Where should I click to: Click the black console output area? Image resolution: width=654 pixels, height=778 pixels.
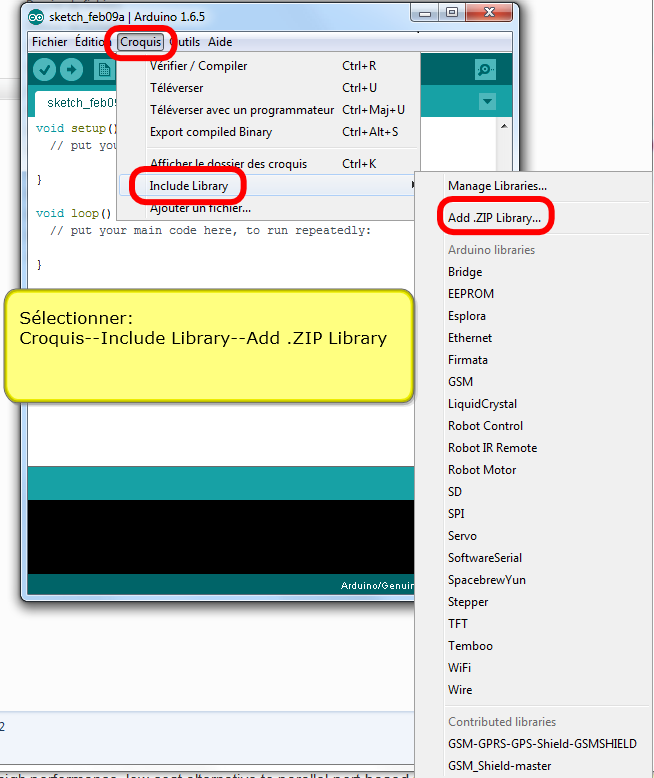[221, 537]
